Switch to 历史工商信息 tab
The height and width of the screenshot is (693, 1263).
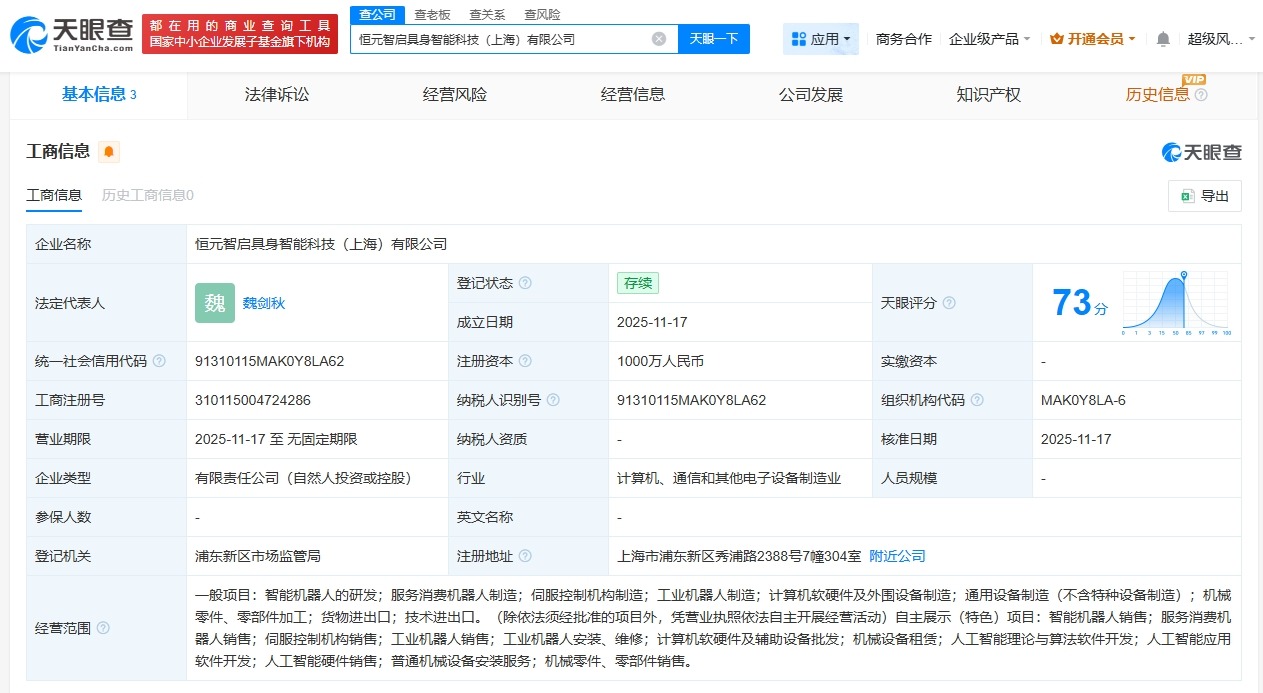[x=146, y=196]
